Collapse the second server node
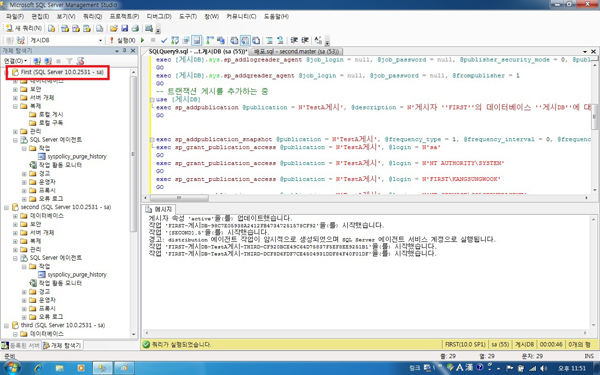This screenshot has height=375, width=600. [7, 207]
